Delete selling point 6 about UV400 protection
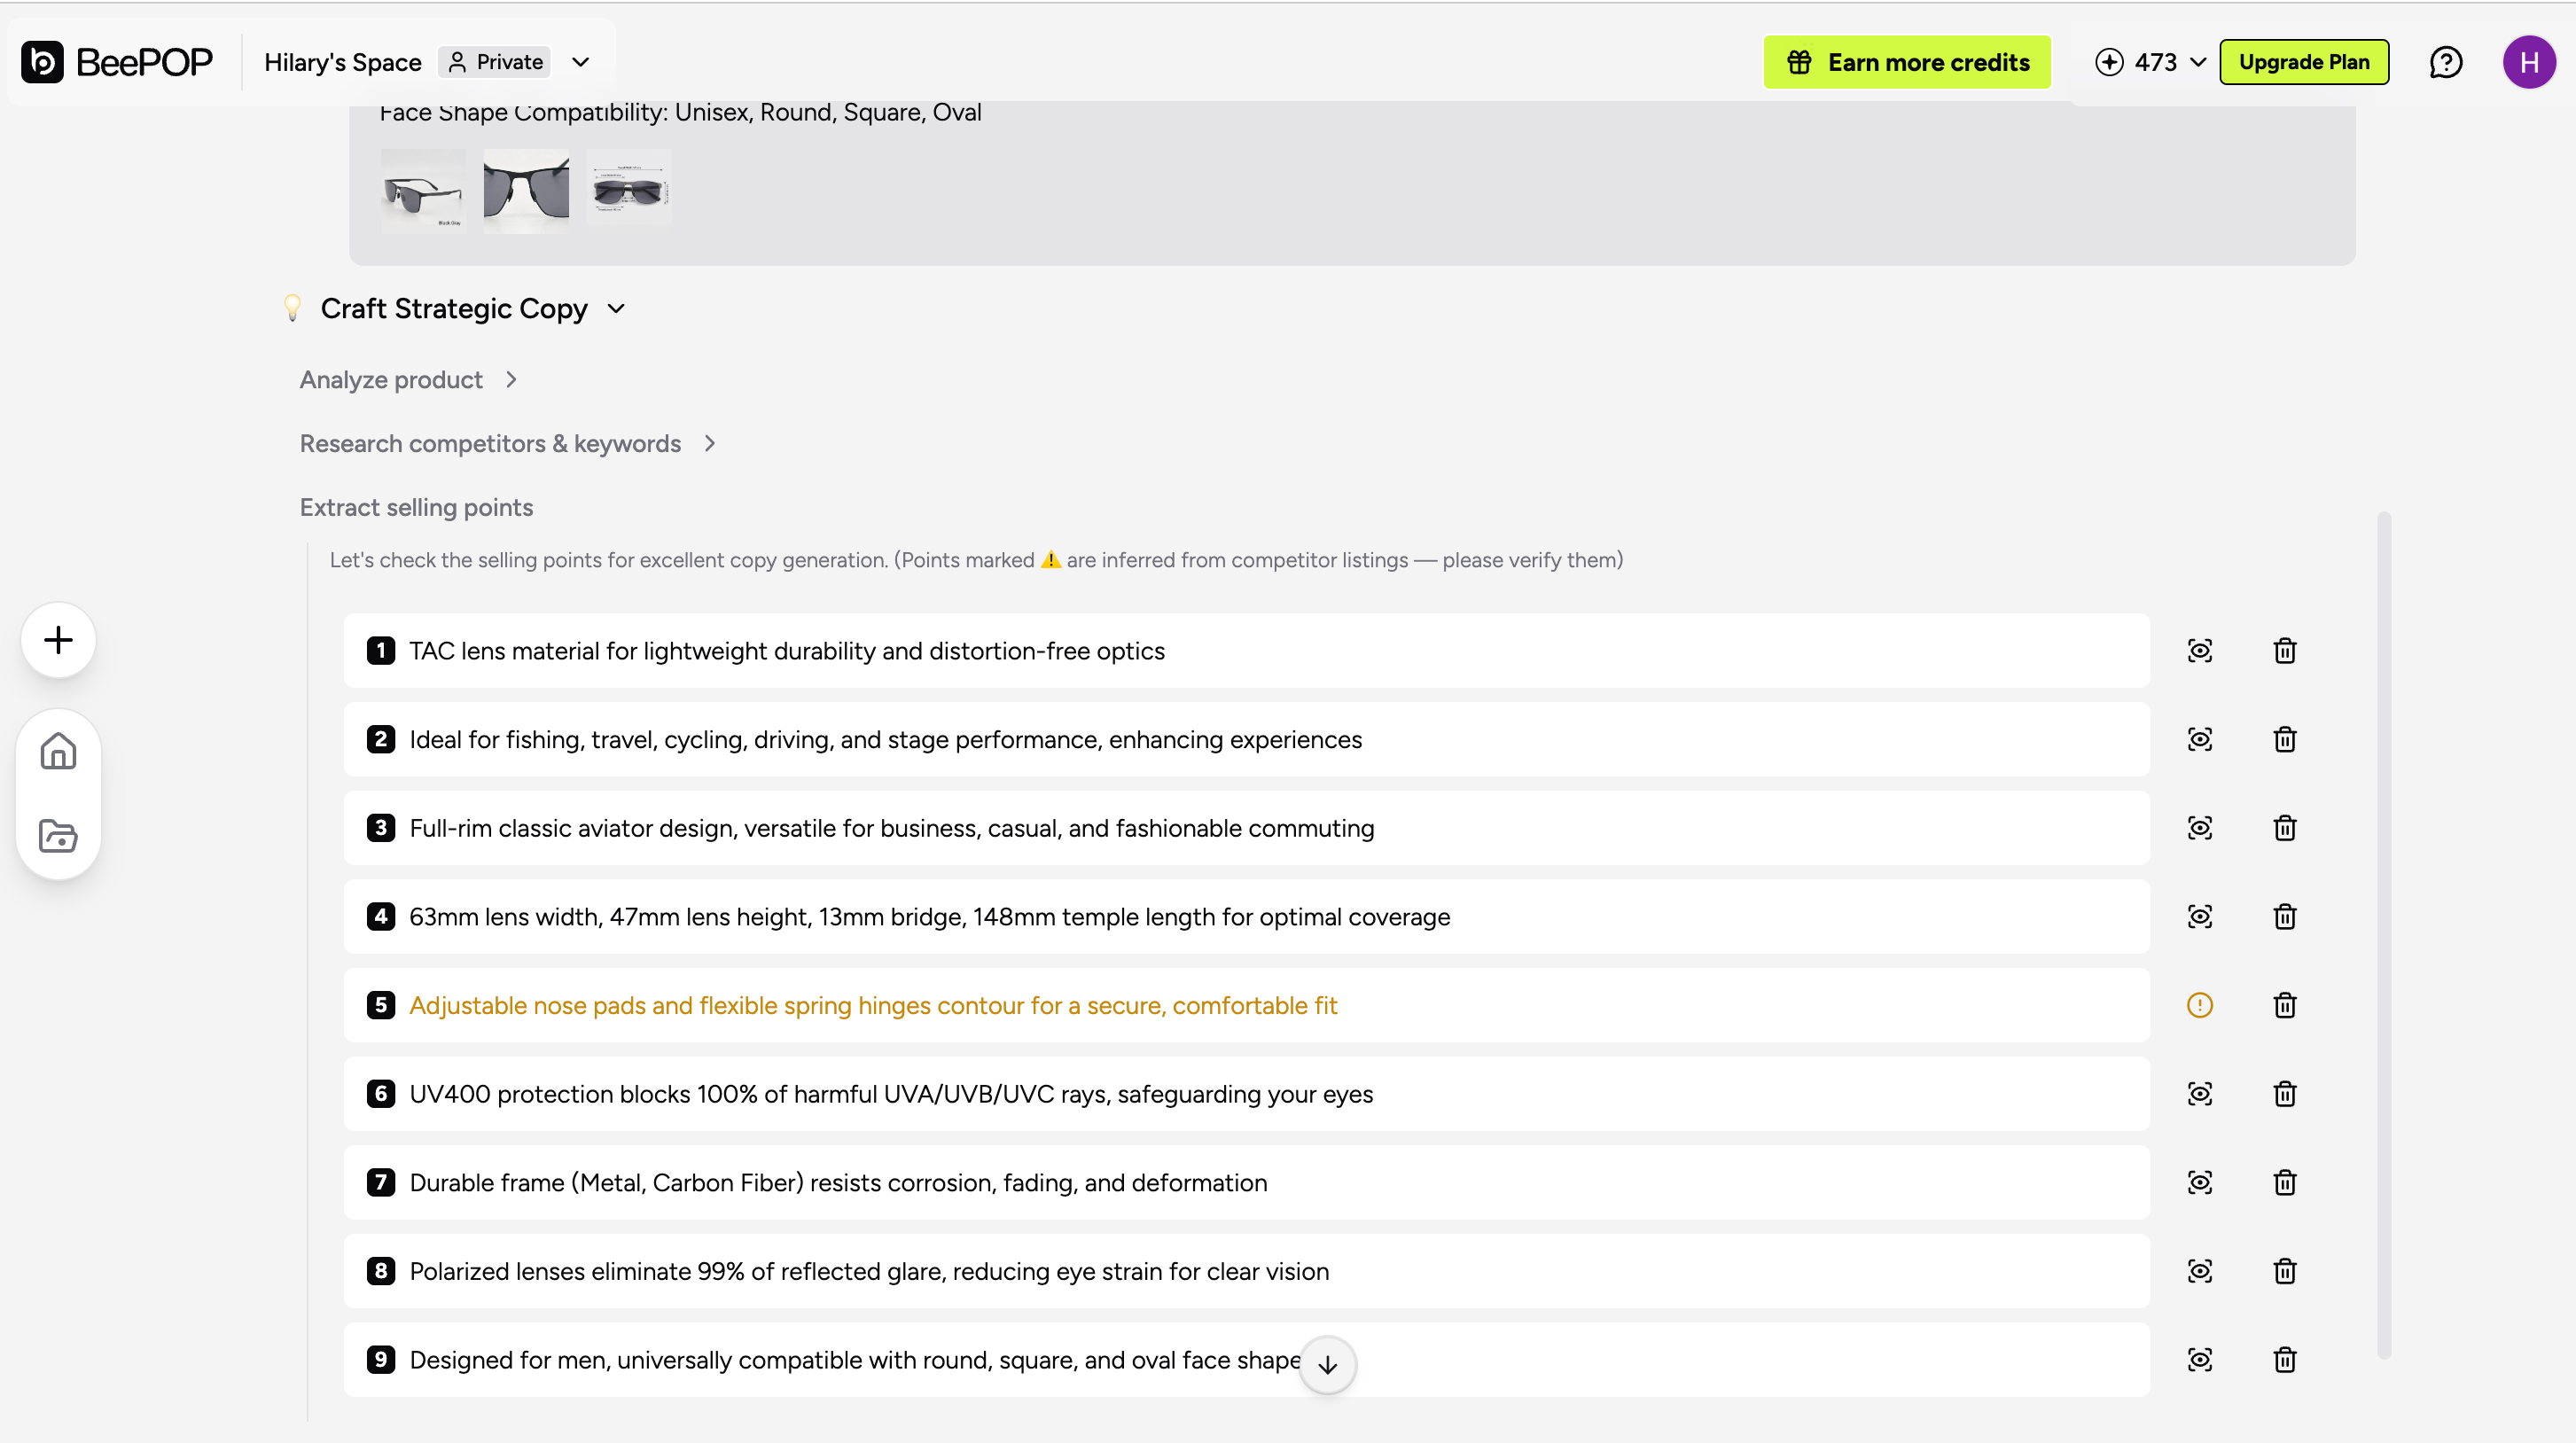This screenshot has height=1443, width=2576. click(2284, 1094)
